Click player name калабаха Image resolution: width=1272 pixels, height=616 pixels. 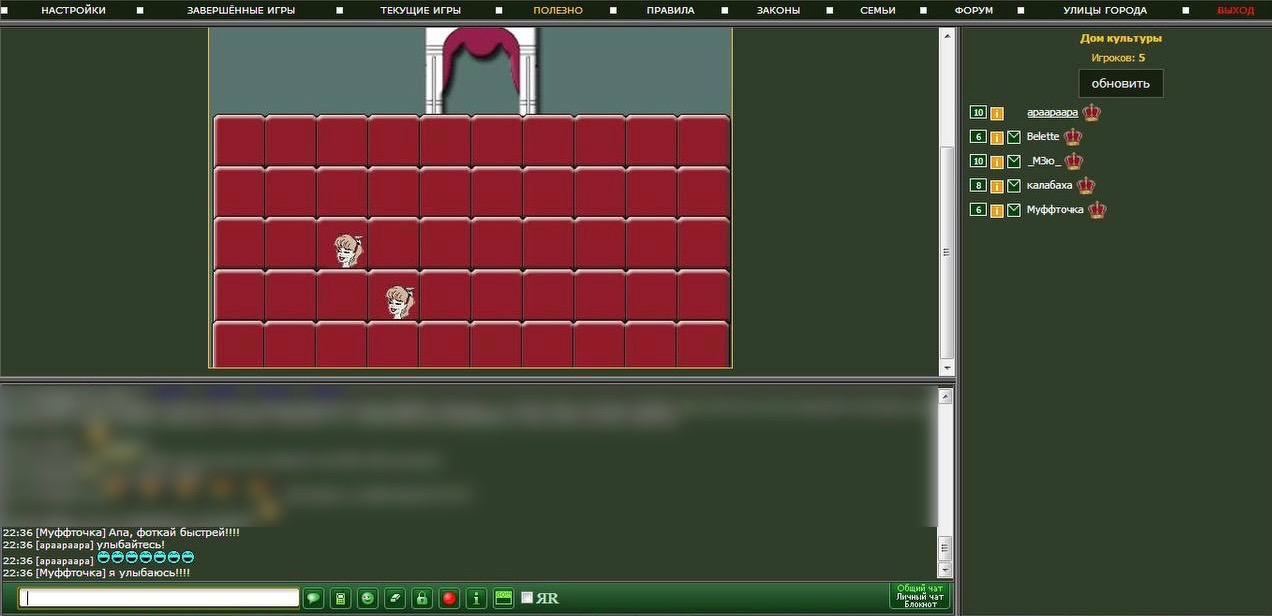1049,186
